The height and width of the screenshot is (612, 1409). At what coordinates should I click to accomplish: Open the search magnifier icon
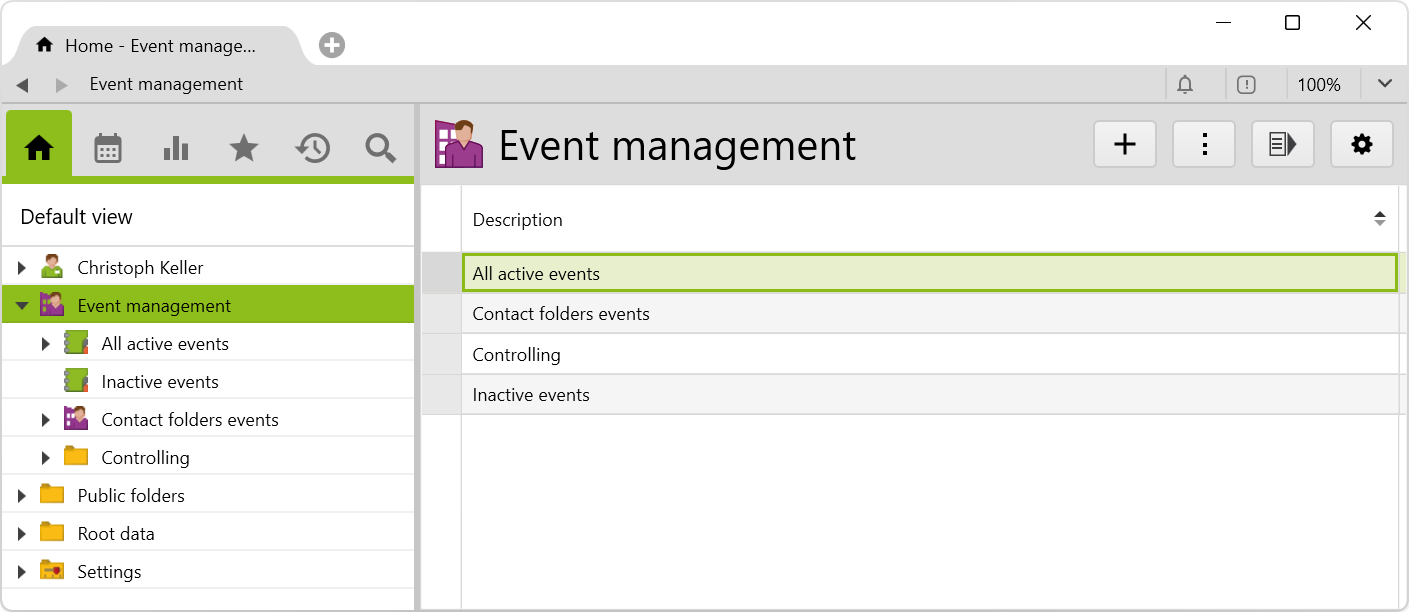(x=380, y=148)
